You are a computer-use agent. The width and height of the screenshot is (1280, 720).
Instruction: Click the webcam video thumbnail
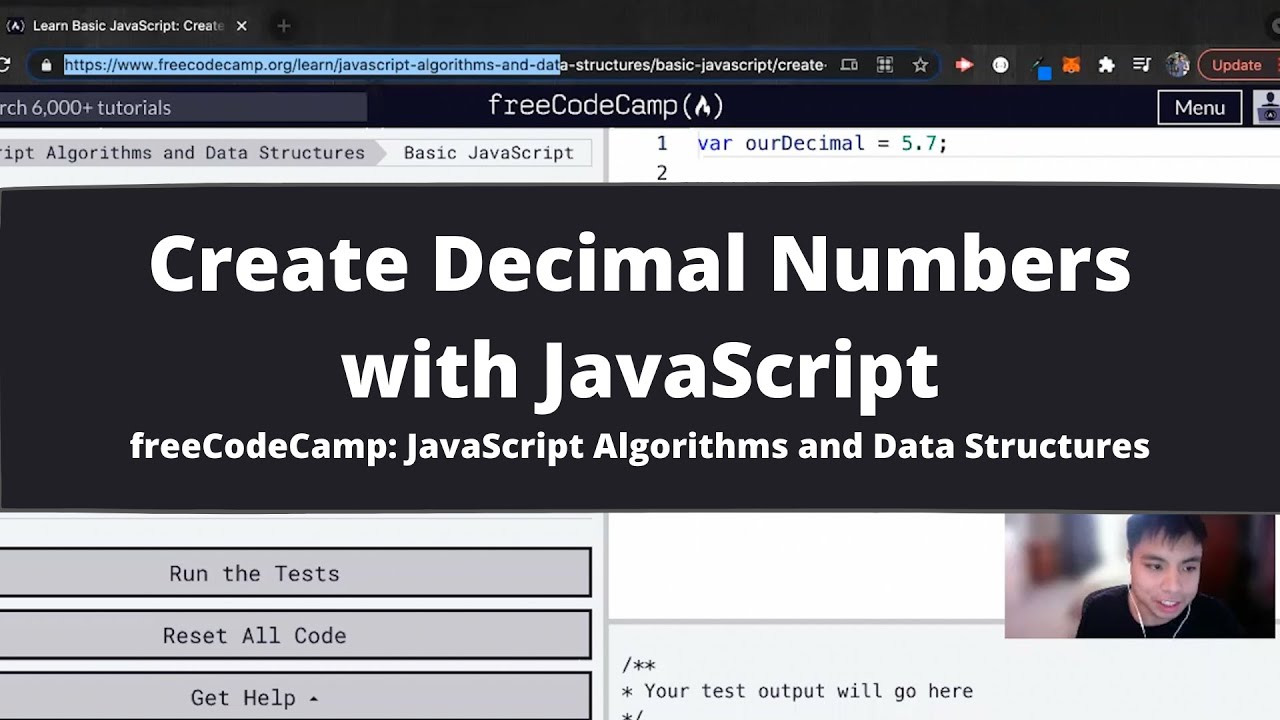pyautogui.click(x=1140, y=576)
